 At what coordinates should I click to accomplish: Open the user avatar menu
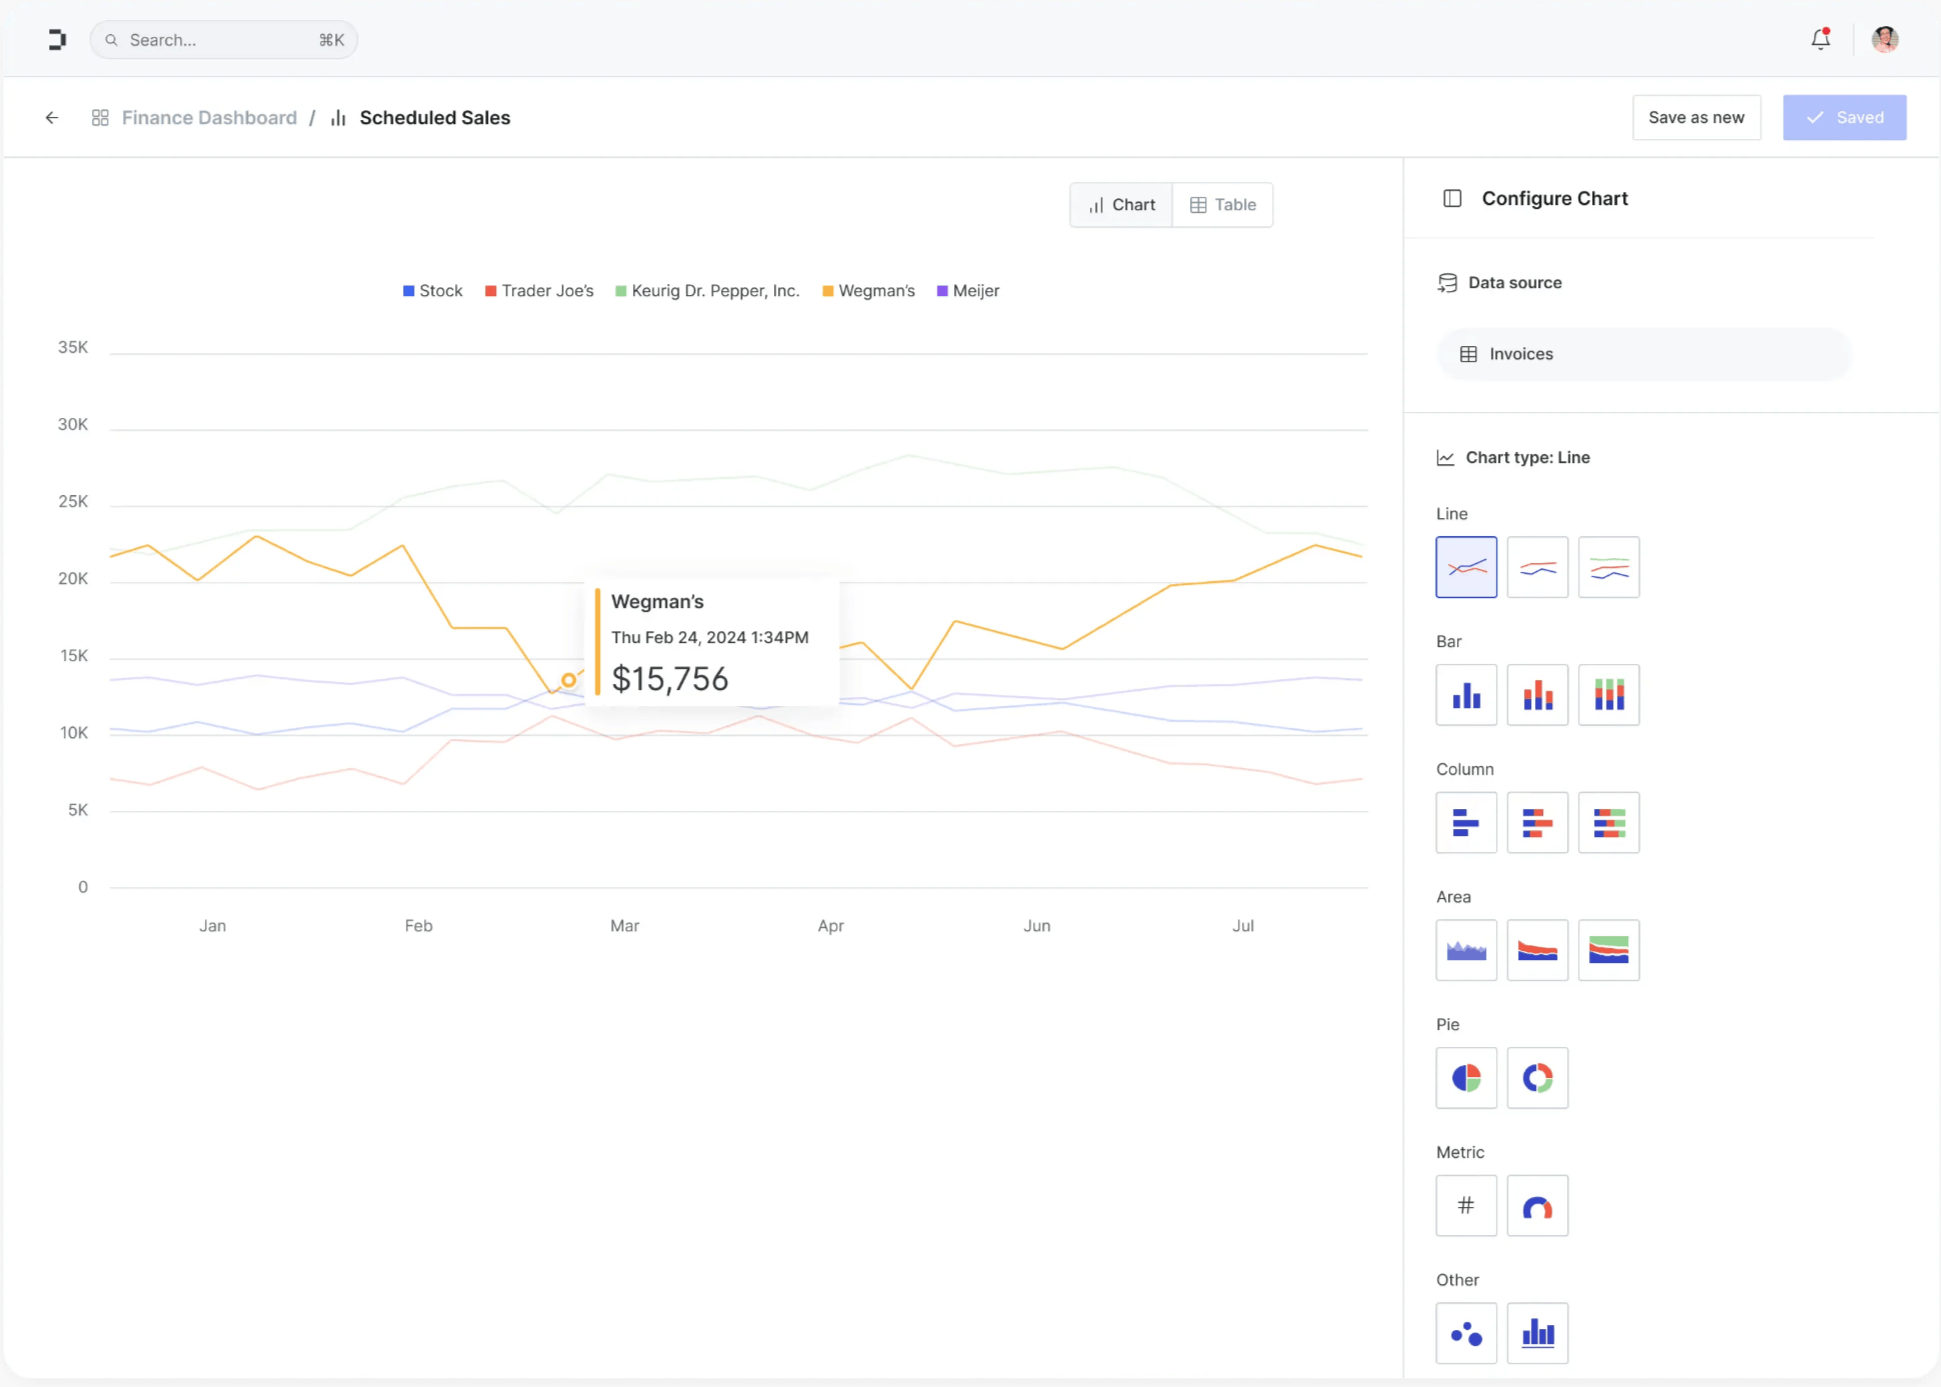click(1884, 39)
